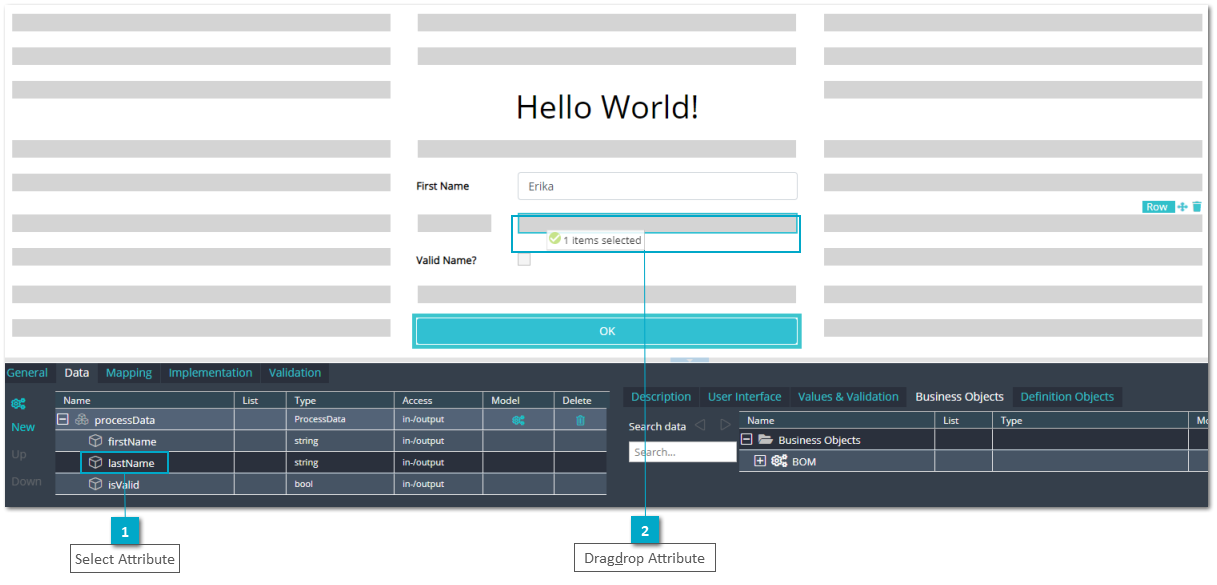Expand the BOM tree node
Image resolution: width=1217 pixels, height=585 pixels.
[760, 461]
